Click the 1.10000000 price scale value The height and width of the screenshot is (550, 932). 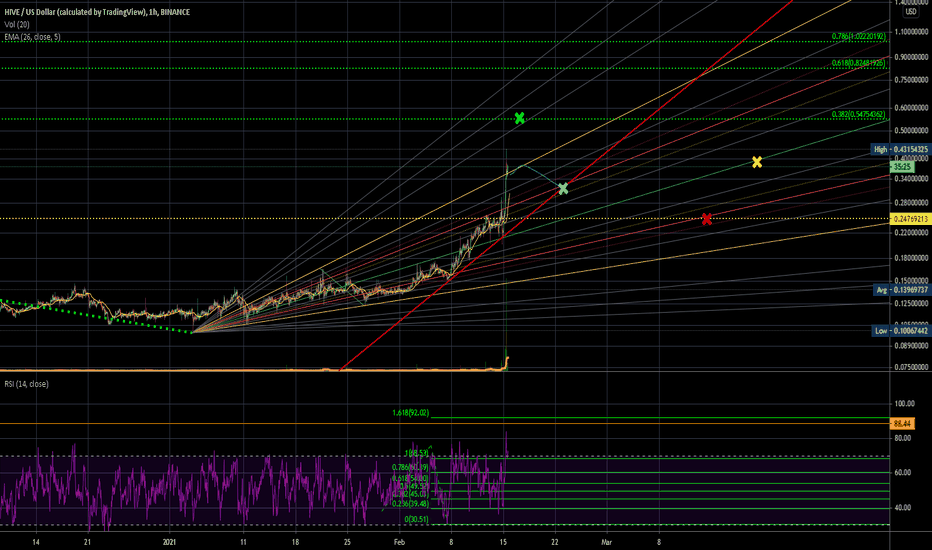point(911,32)
